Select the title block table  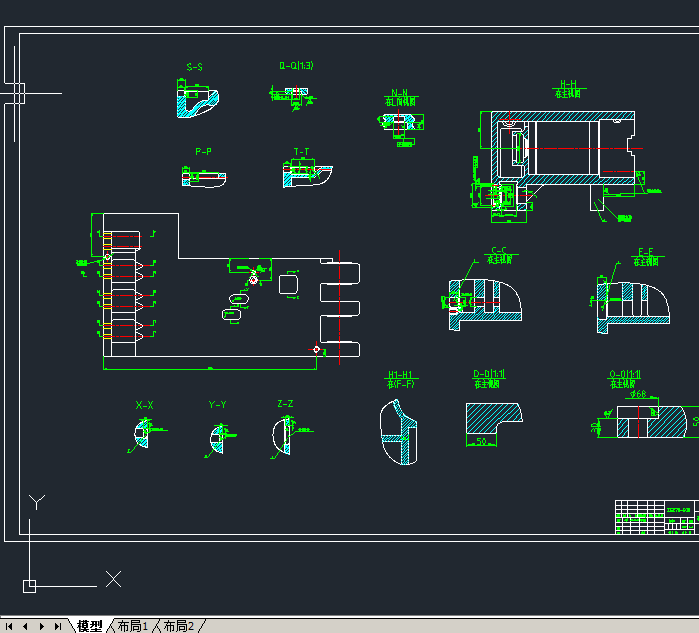[657, 517]
